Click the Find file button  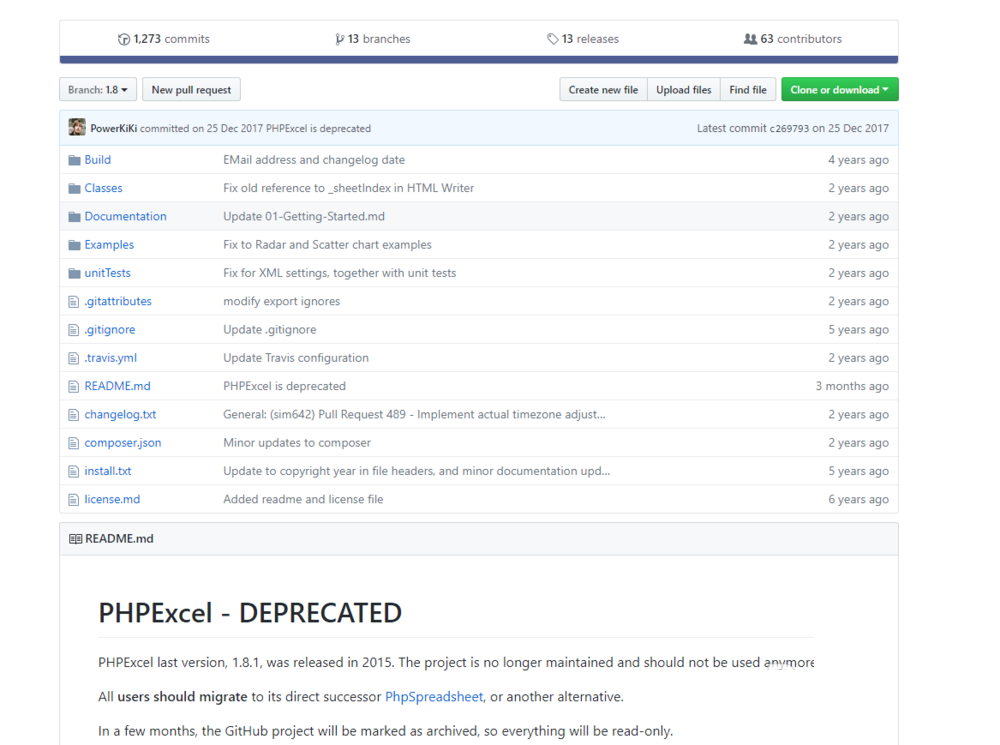point(747,90)
